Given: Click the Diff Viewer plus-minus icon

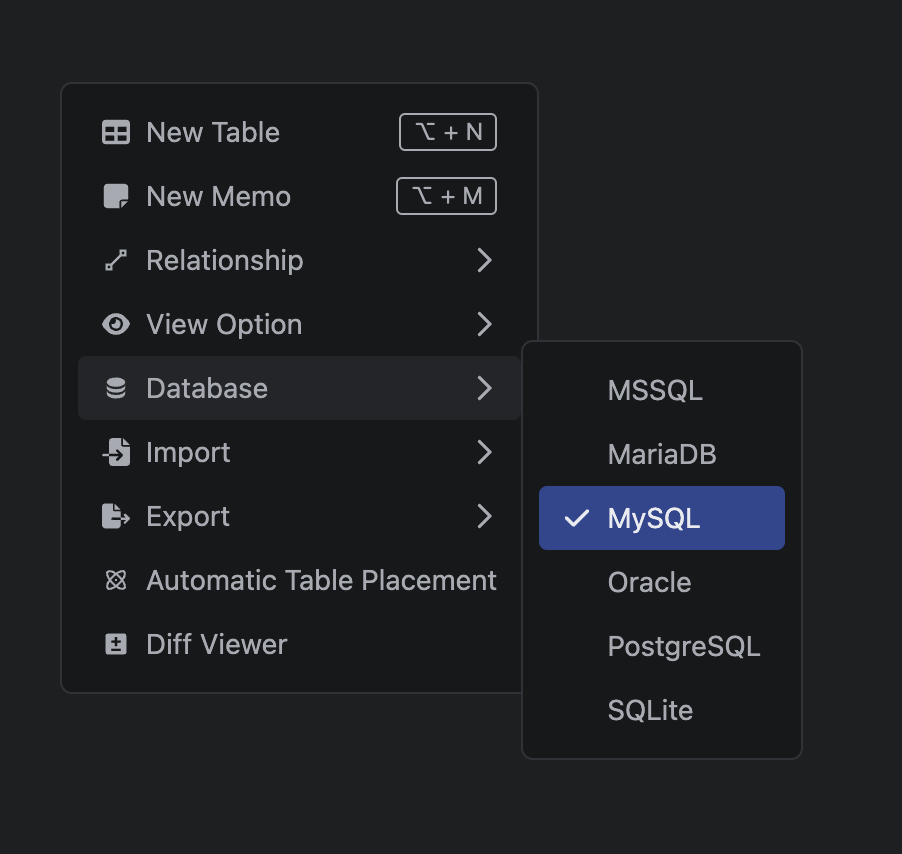Looking at the screenshot, I should [x=116, y=645].
